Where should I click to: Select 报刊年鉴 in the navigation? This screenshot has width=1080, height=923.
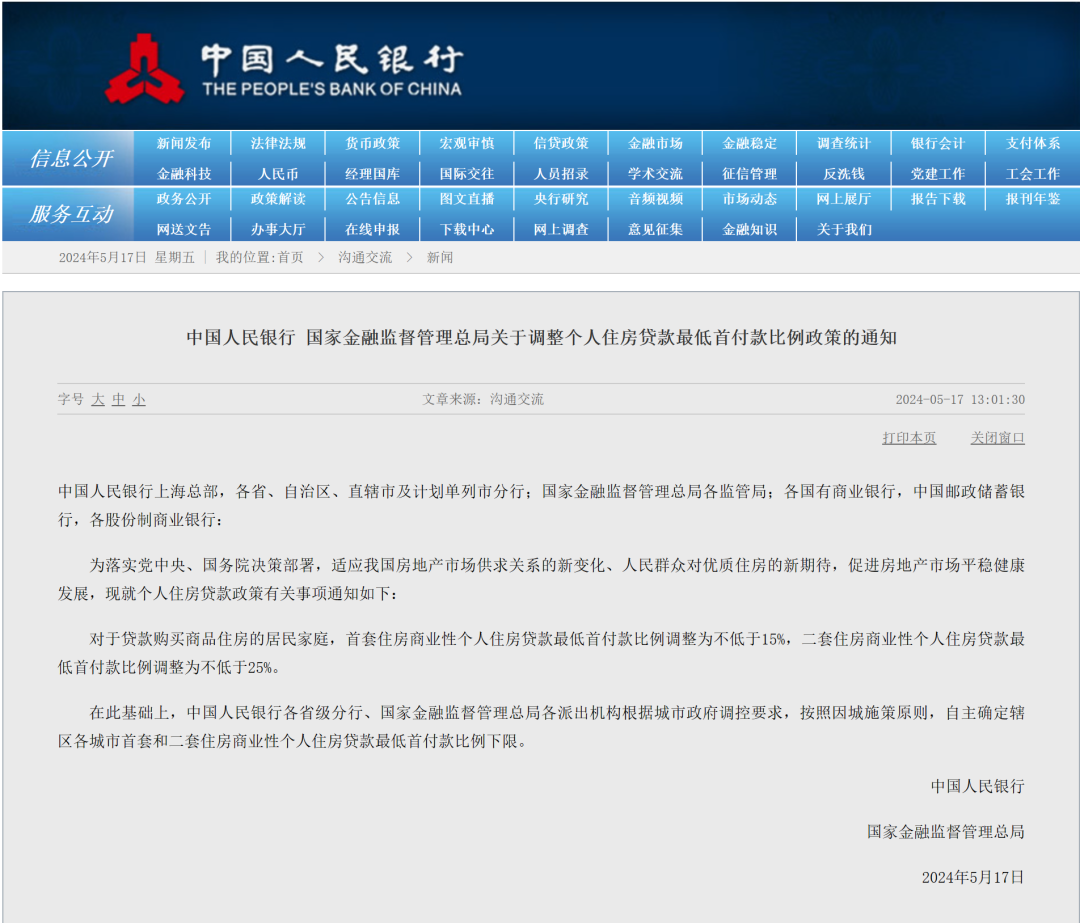click(1032, 199)
